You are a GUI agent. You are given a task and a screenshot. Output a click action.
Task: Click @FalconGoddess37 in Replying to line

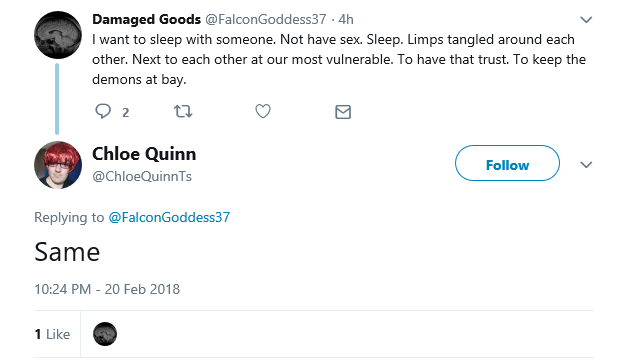click(x=169, y=217)
